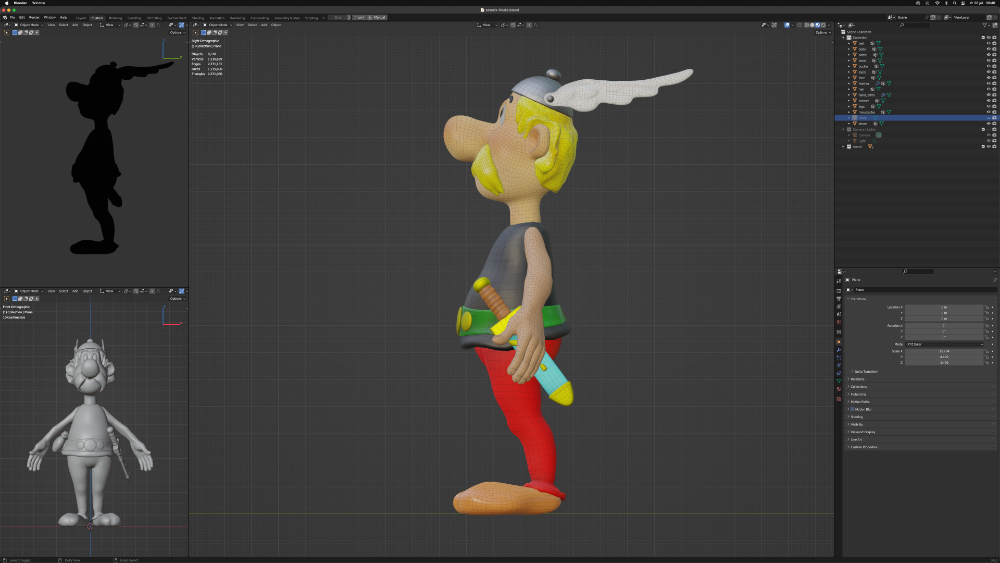Open the File menu

coord(12,17)
